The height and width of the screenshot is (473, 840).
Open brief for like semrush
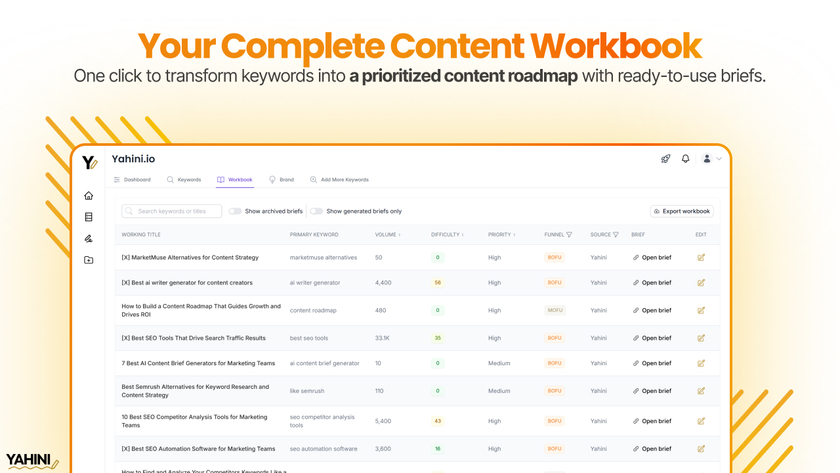[652, 391]
